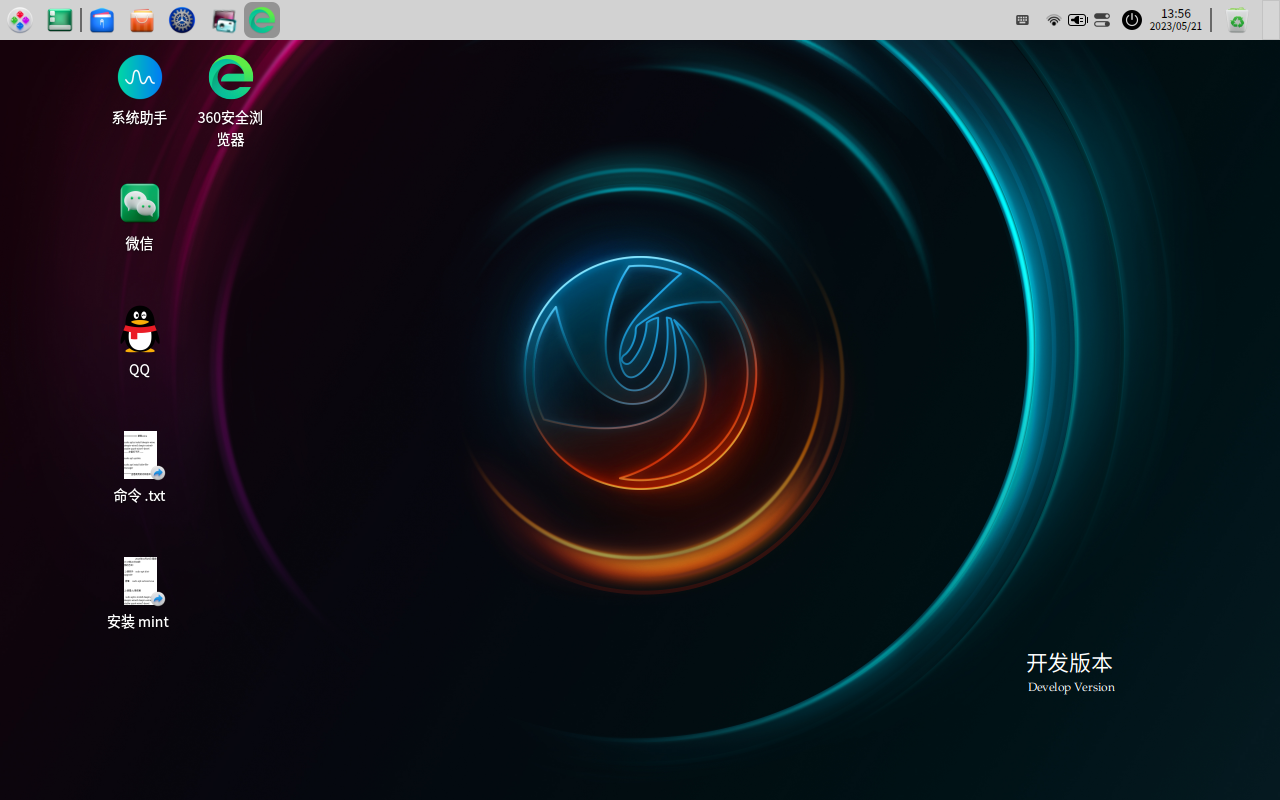This screenshot has width=1280, height=800.
Task: Open the app launcher in the dock
Action: pos(20,20)
